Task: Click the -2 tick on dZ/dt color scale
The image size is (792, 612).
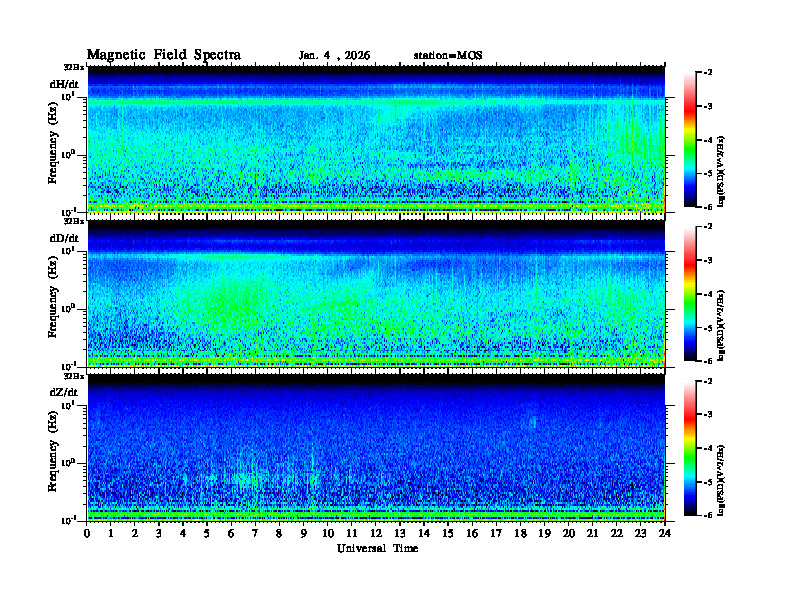Action: click(708, 381)
